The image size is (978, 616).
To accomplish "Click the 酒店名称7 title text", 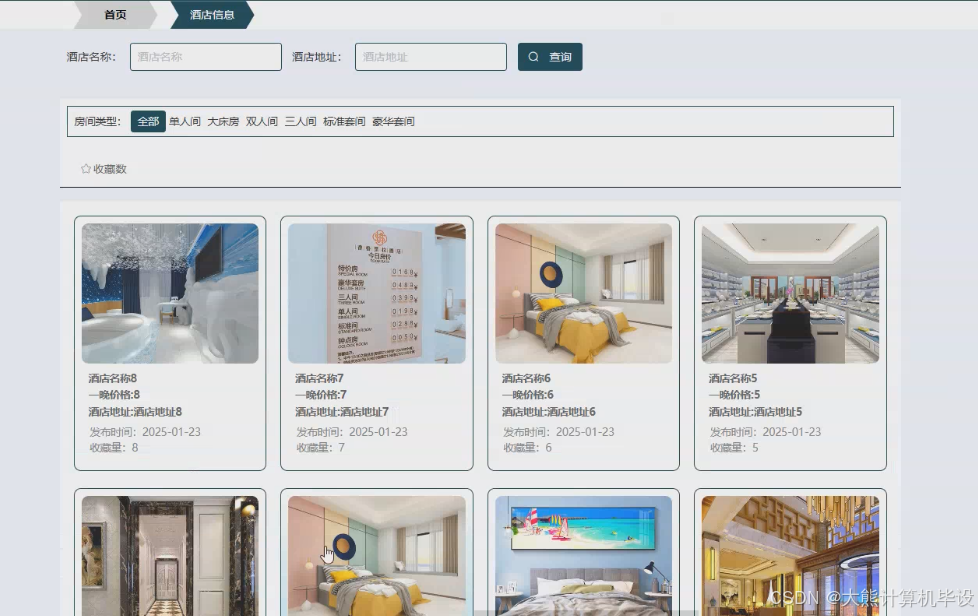I will coord(319,378).
